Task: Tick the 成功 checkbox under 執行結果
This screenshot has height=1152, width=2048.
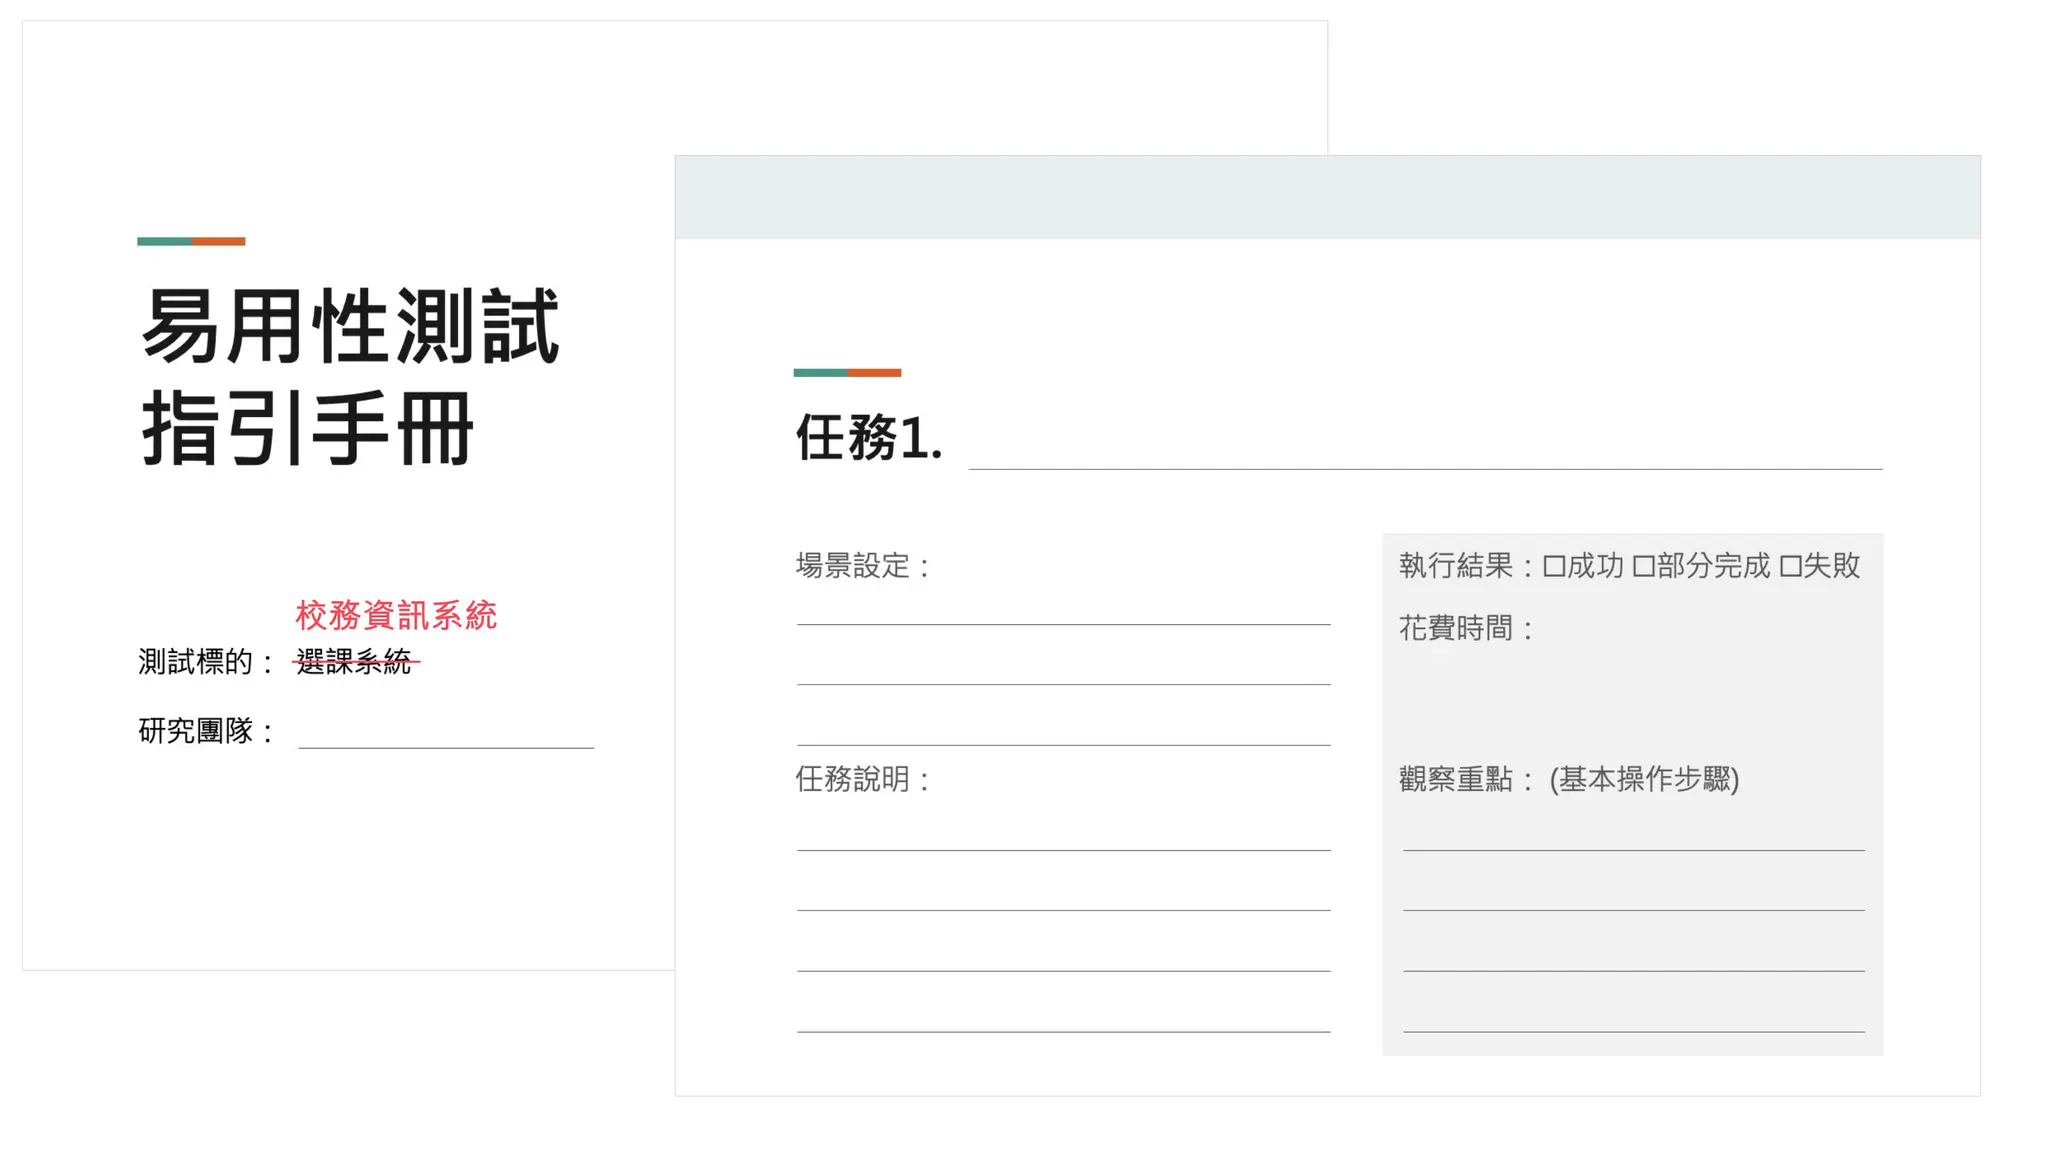Action: point(1554,567)
